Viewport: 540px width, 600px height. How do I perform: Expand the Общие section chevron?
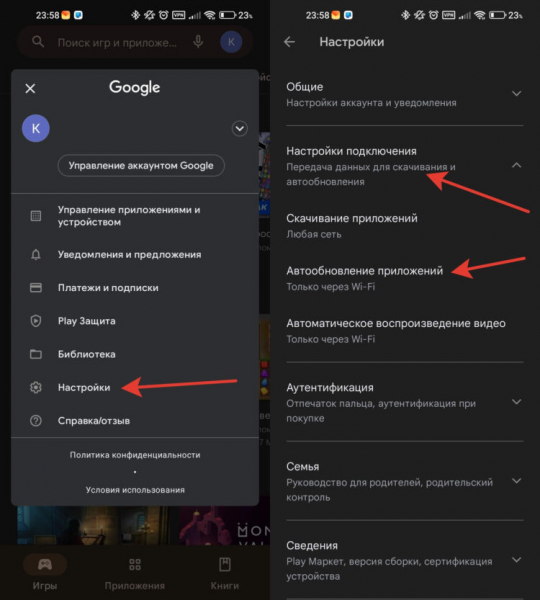point(517,94)
